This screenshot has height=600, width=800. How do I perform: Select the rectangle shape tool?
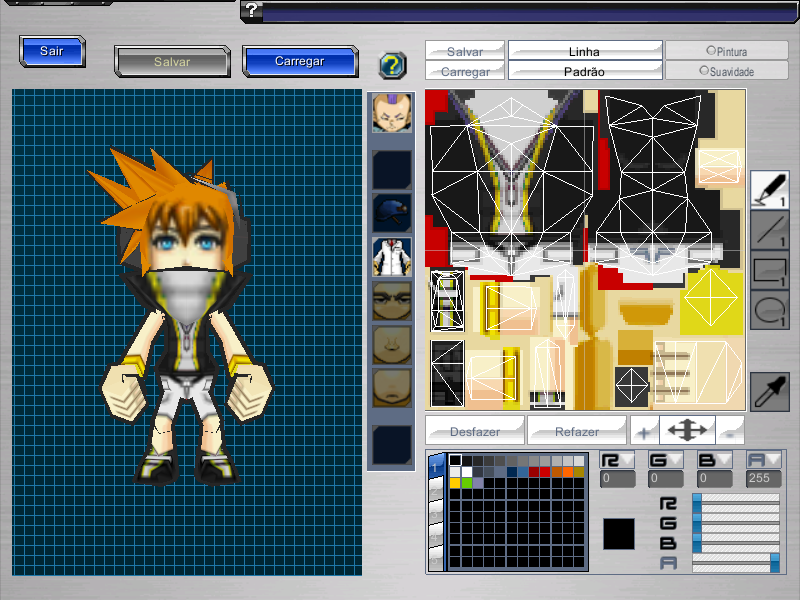tap(769, 270)
